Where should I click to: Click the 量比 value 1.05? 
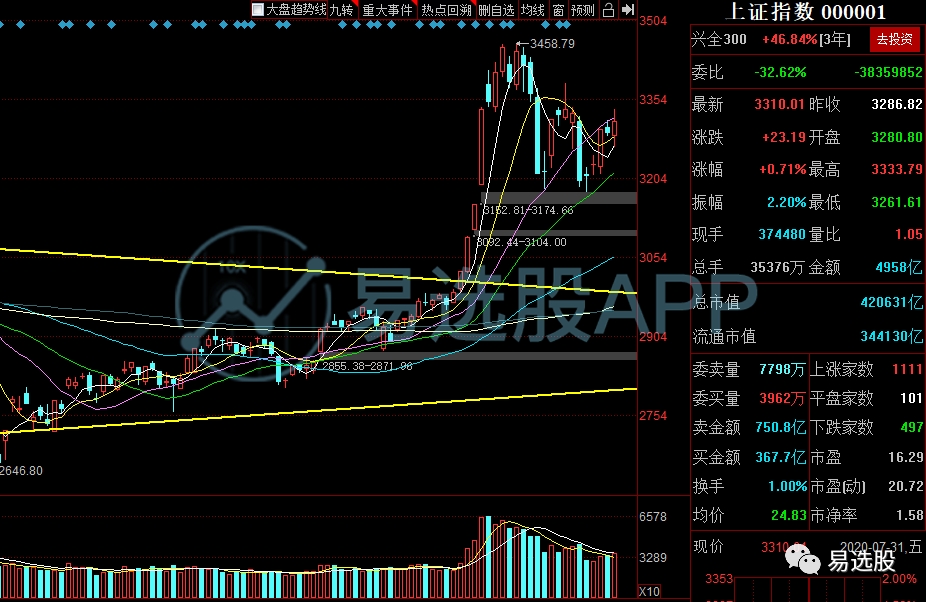pyautogui.click(x=908, y=235)
